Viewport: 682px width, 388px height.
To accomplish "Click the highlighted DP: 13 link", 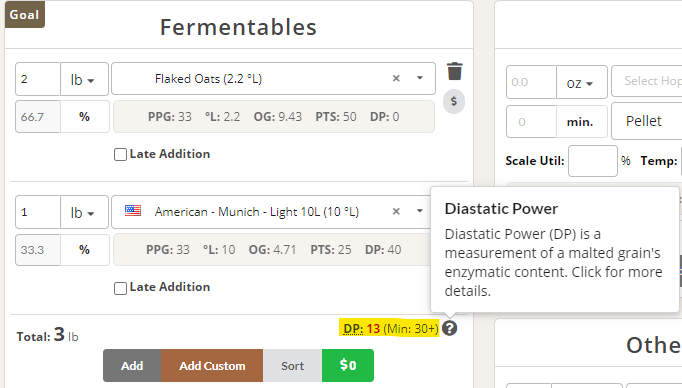I will point(361,328).
